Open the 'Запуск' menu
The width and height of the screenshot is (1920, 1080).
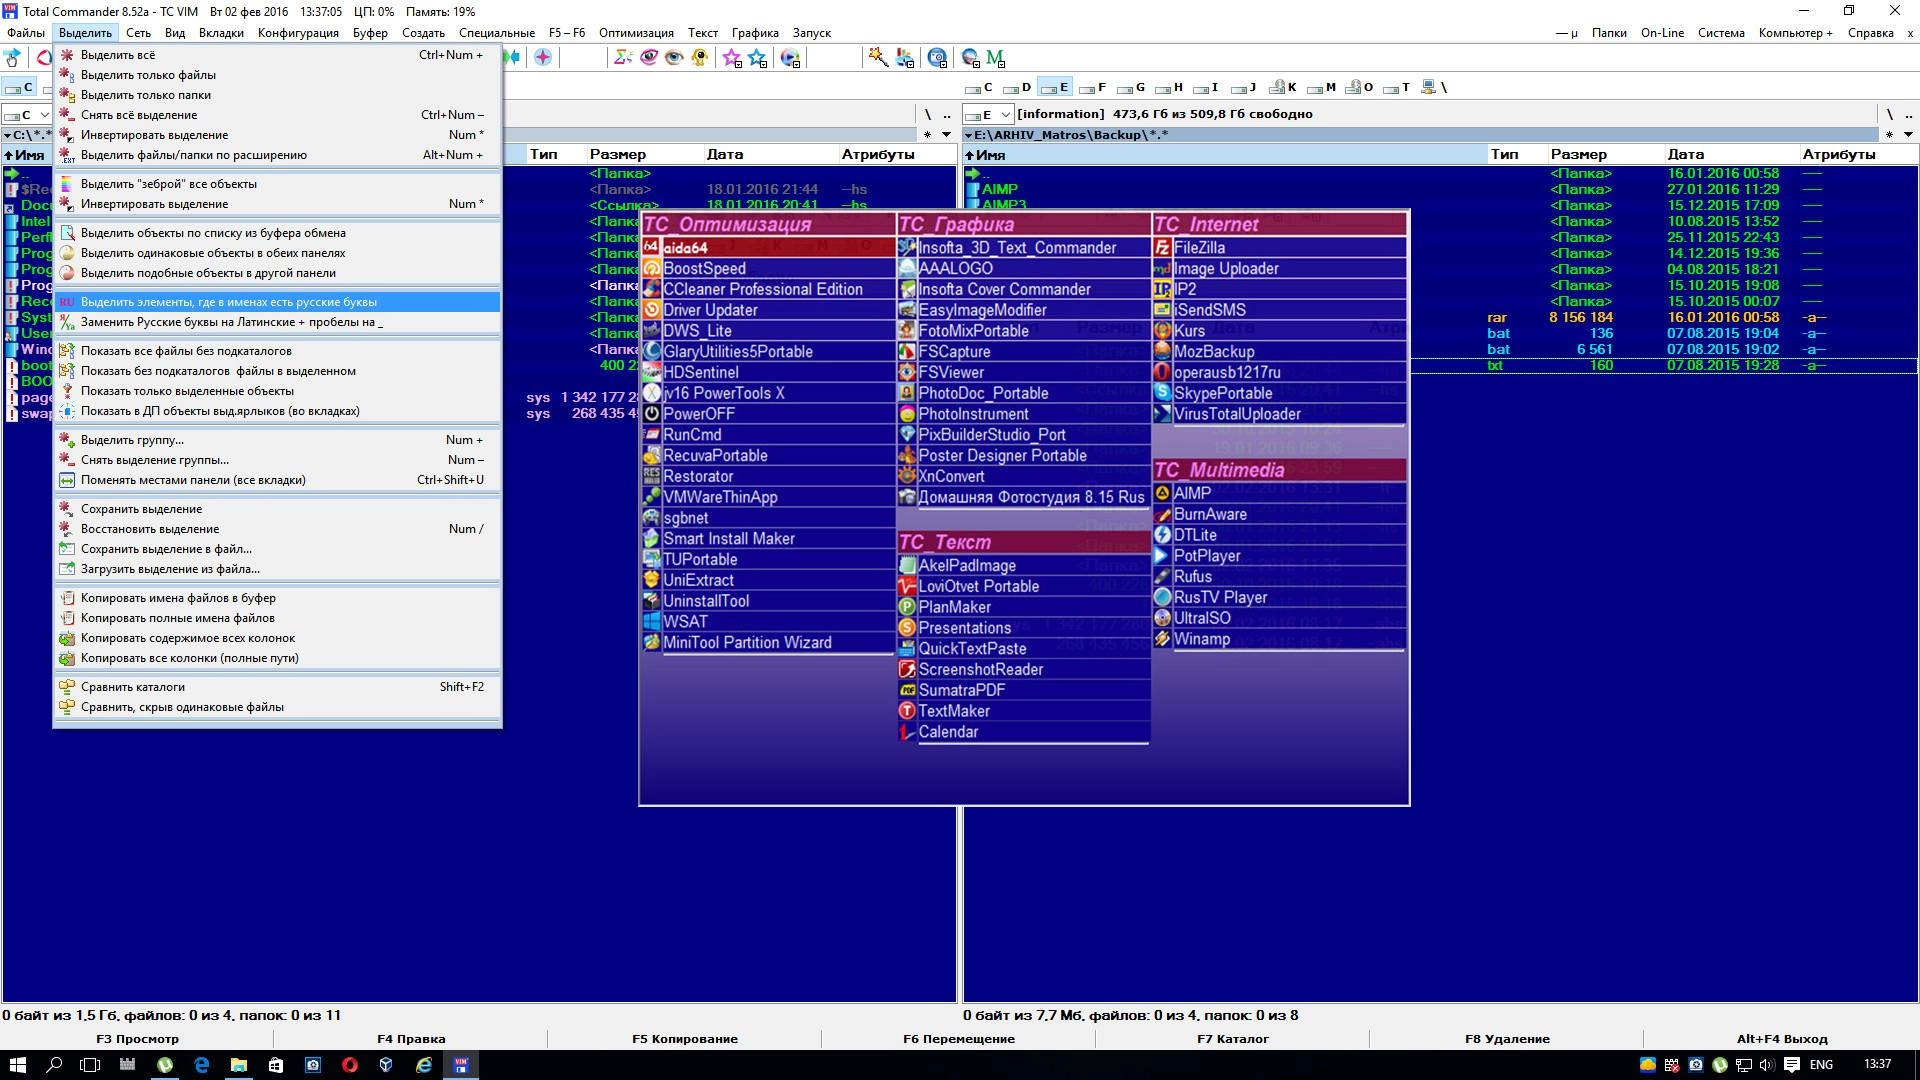pyautogui.click(x=811, y=33)
